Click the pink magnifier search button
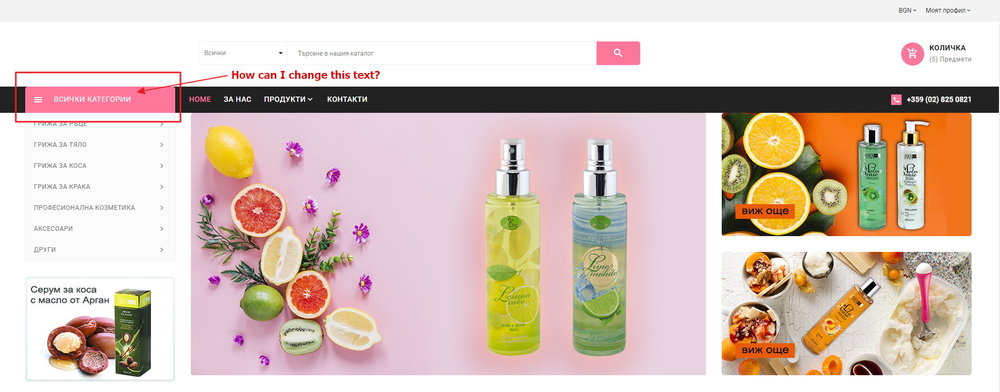Image resolution: width=1000 pixels, height=392 pixels. [618, 53]
